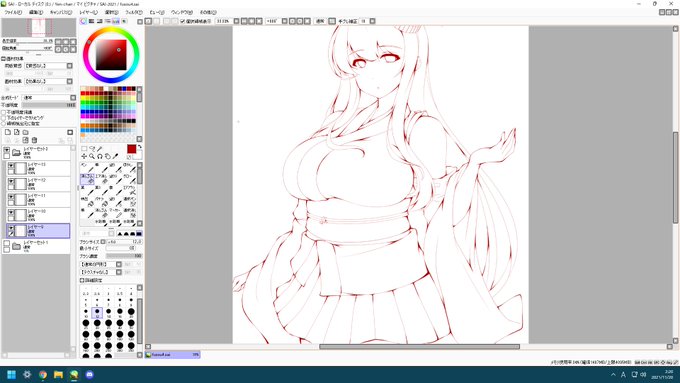This screenshot has height=383, width=680.
Task: Select the move tool
Action: coord(84,156)
